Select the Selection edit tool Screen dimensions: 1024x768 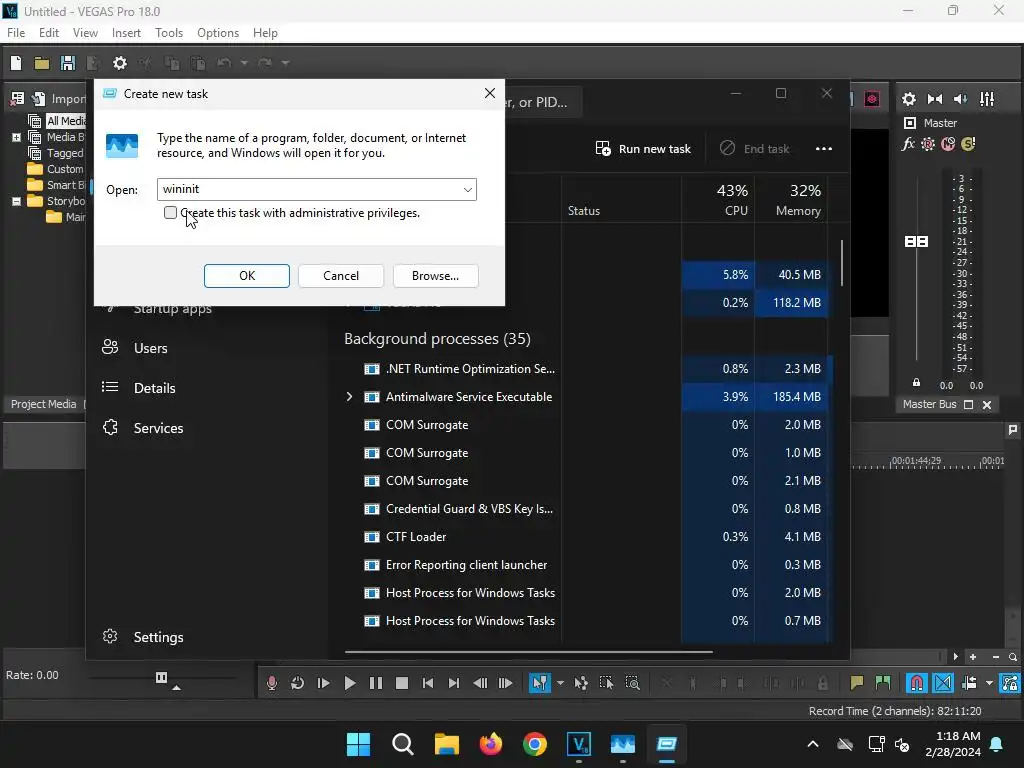tap(607, 683)
